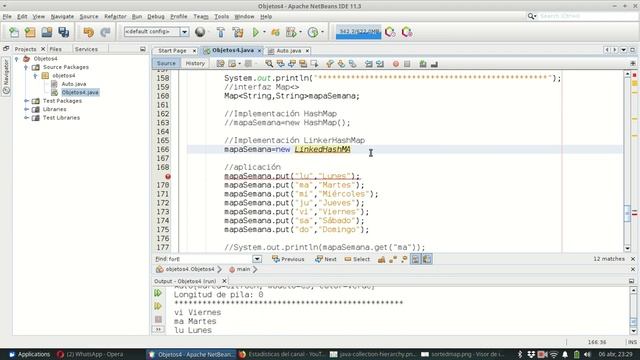Click the Re-run green arrows output icon
640x360 pixels.
[x=158, y=293]
